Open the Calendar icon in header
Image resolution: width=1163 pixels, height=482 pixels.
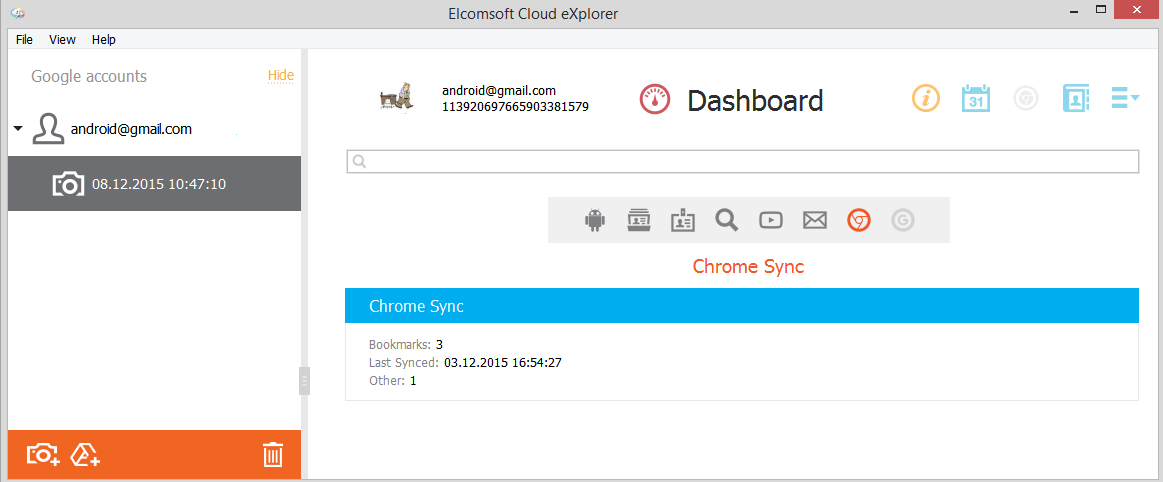coord(976,98)
